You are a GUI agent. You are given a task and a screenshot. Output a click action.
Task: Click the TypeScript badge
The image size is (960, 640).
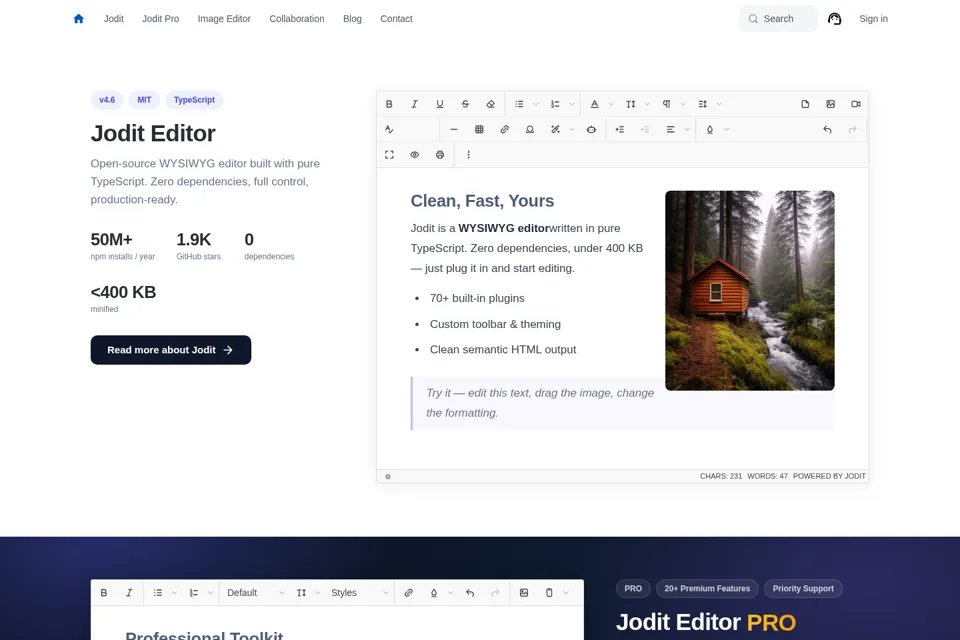click(x=194, y=100)
